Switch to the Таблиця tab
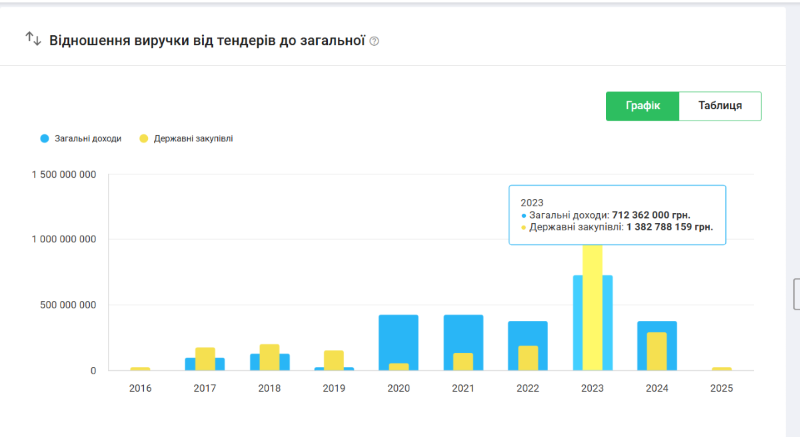Image resolution: width=800 pixels, height=437 pixels. pyautogui.click(x=720, y=106)
